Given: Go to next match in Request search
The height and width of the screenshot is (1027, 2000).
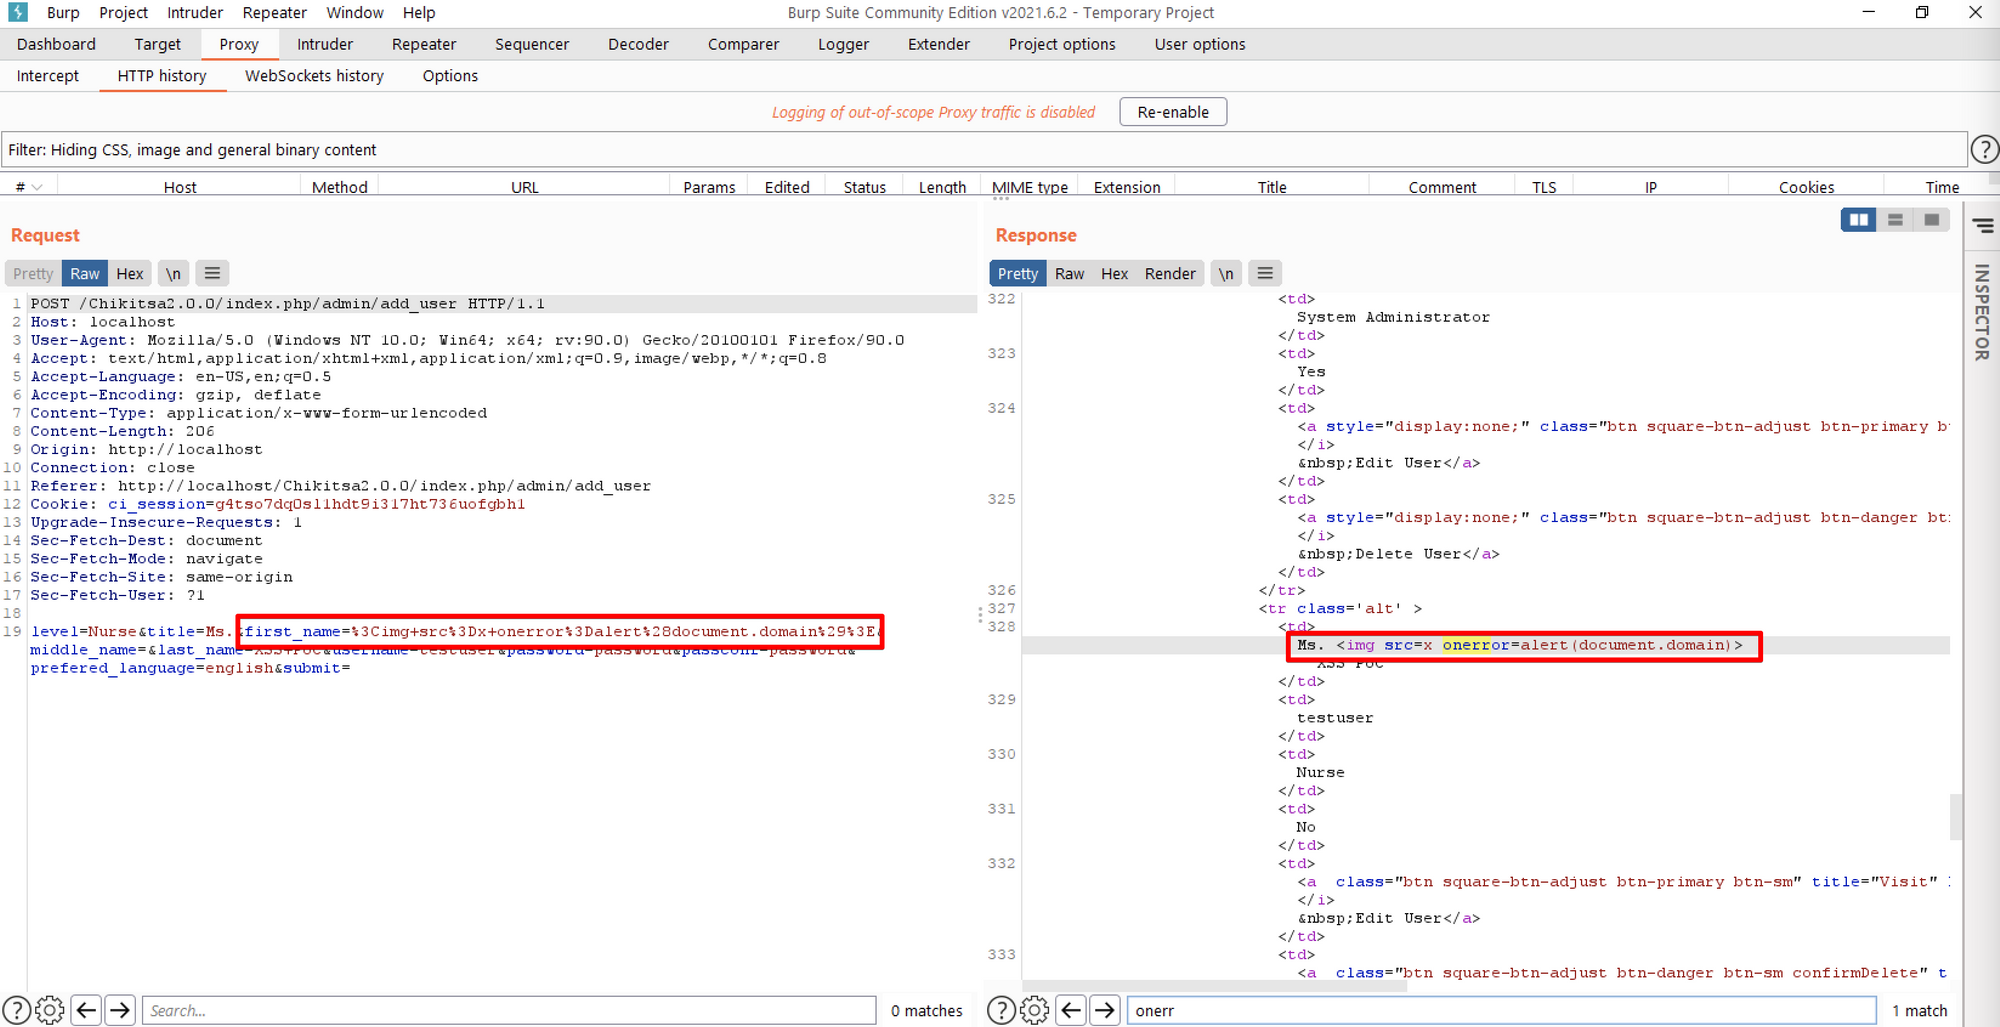Looking at the screenshot, I should coord(120,1011).
